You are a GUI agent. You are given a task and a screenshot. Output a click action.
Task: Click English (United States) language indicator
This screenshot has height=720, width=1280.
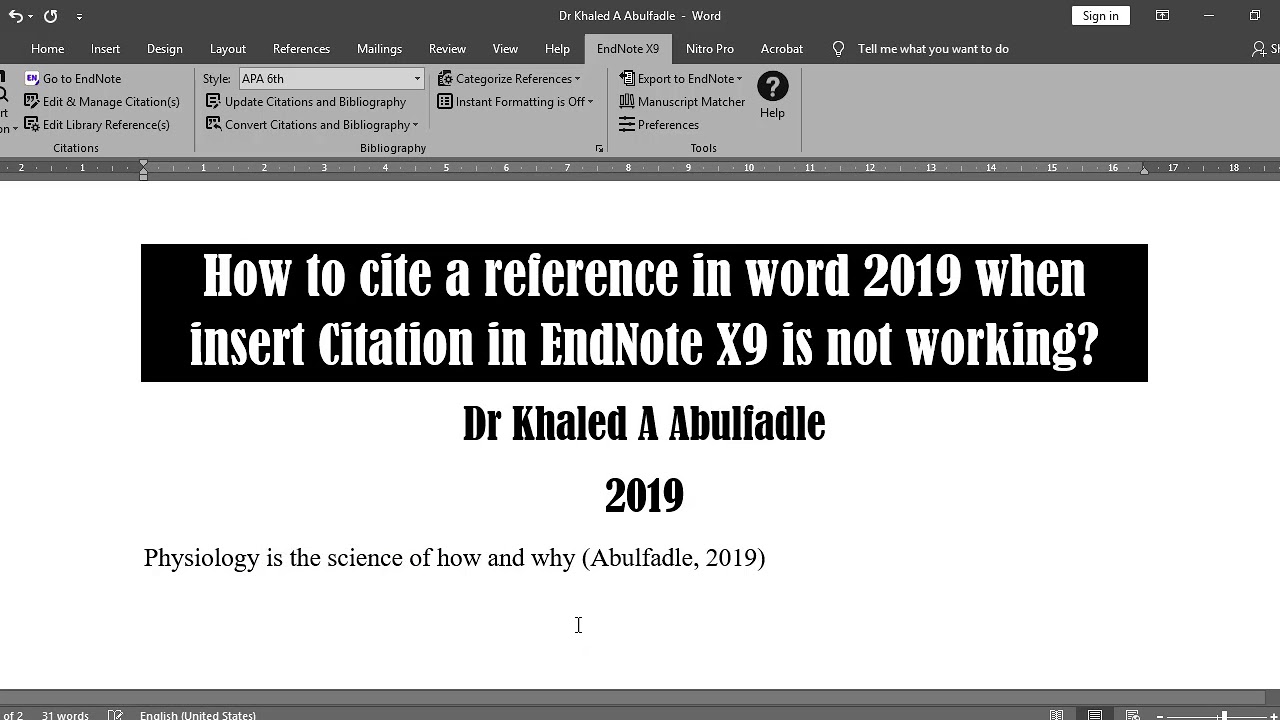(x=198, y=714)
